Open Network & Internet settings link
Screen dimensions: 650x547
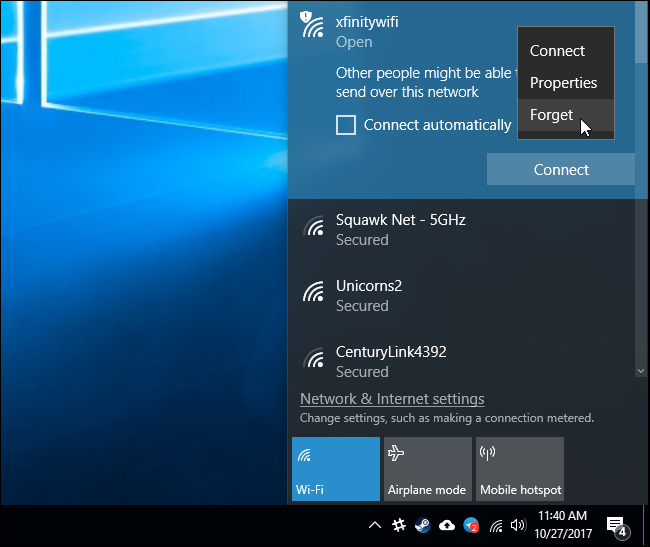[x=392, y=399]
